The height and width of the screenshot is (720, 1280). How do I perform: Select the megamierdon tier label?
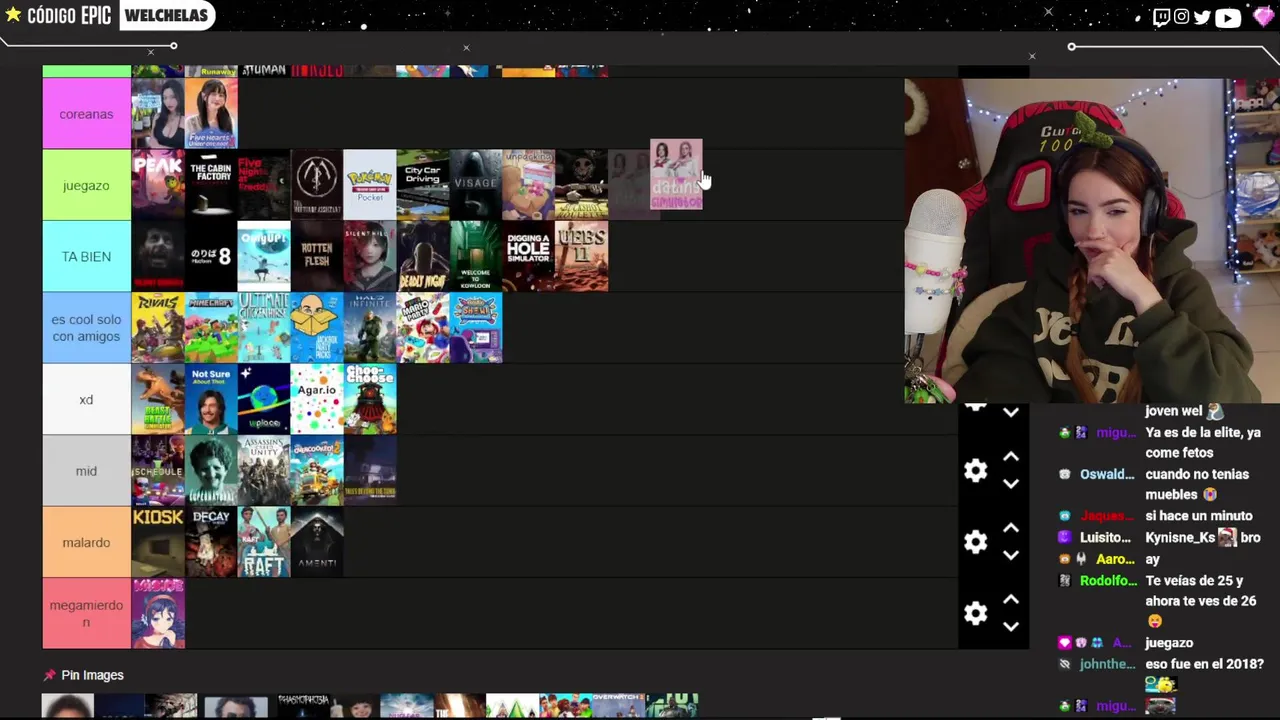tap(86, 613)
